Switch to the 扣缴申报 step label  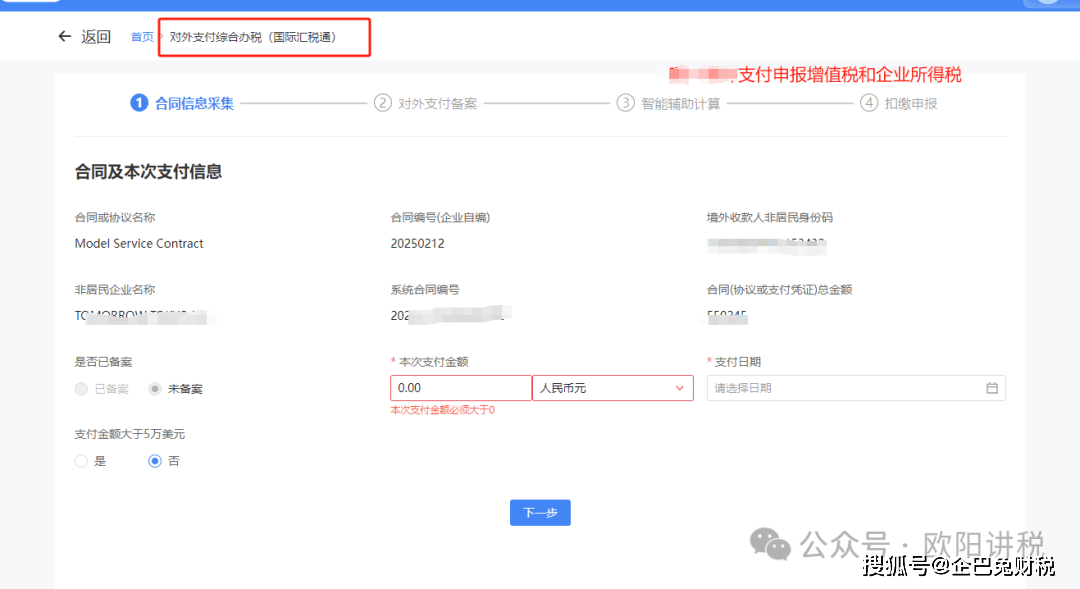click(910, 103)
